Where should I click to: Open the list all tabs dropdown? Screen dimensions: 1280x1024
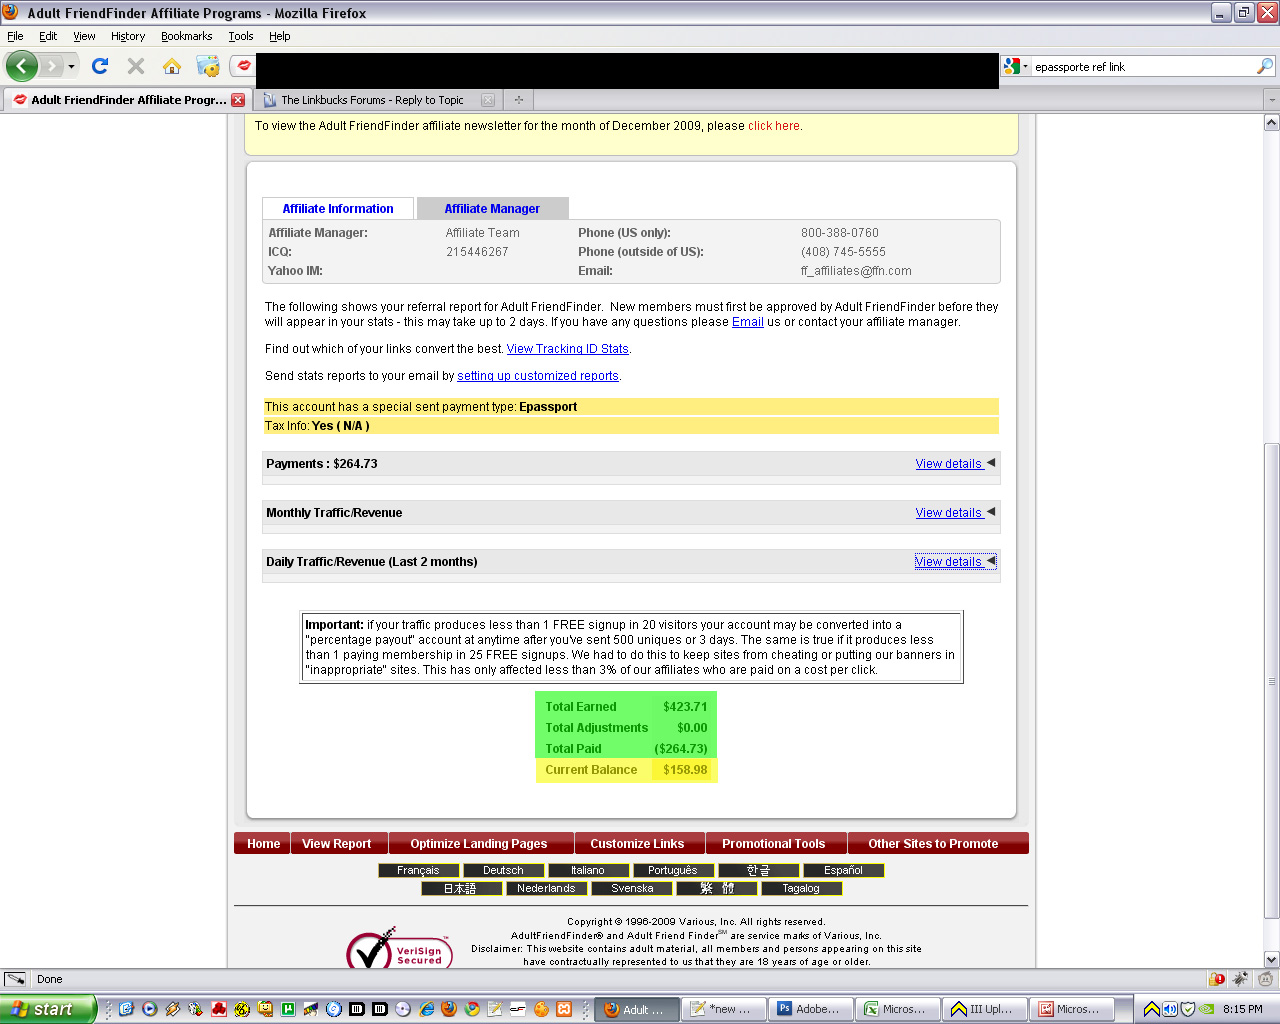click(x=1272, y=100)
